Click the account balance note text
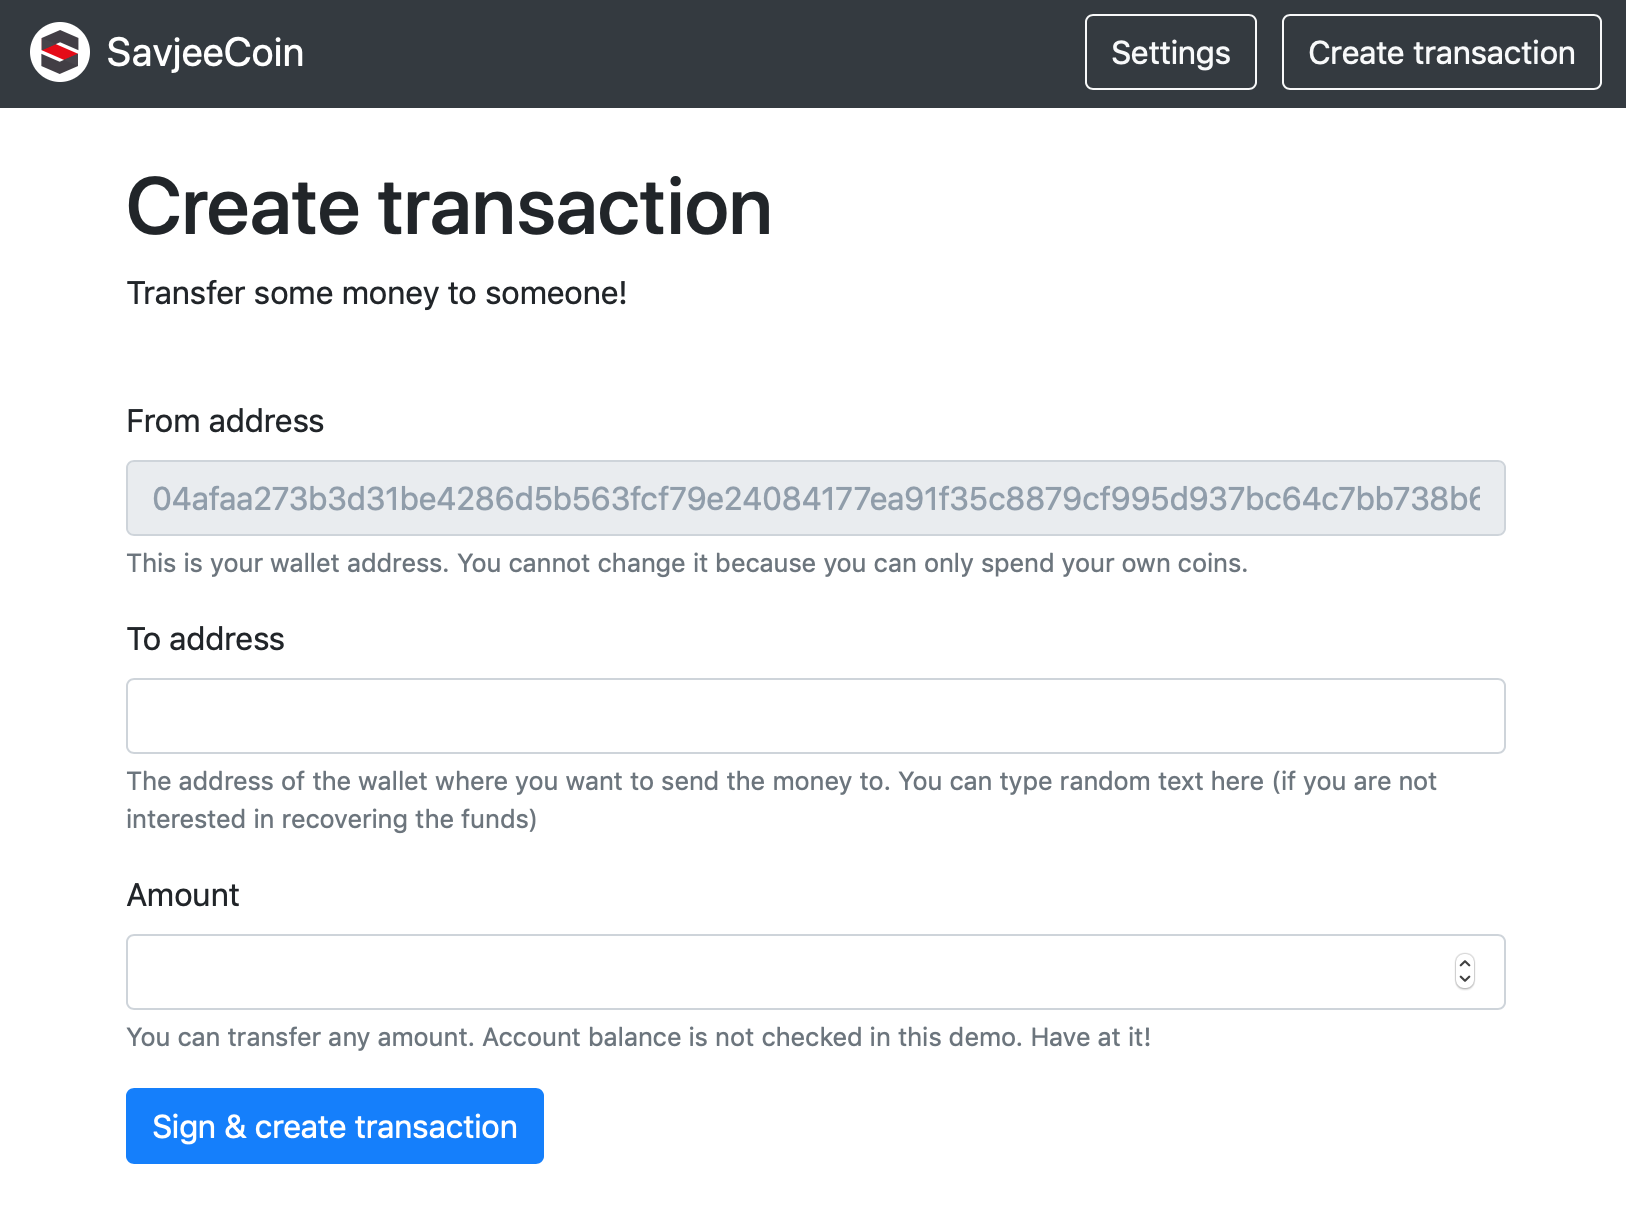 639,1037
